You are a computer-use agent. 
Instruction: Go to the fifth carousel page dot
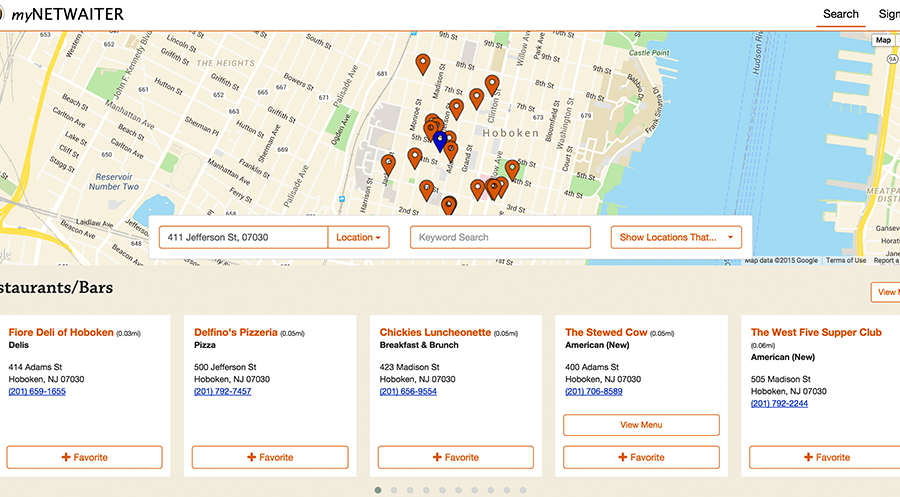[x=442, y=490]
